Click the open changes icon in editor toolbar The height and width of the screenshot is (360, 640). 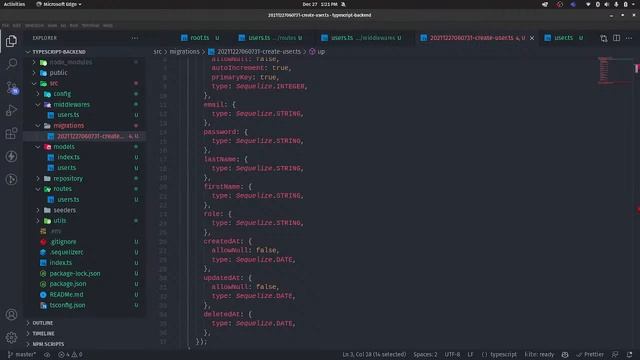pyautogui.click(x=604, y=38)
